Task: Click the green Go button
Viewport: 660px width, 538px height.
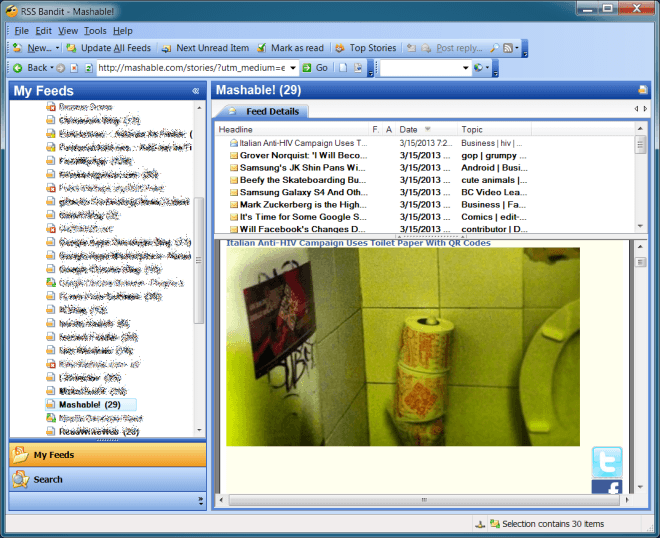Action: 315,68
